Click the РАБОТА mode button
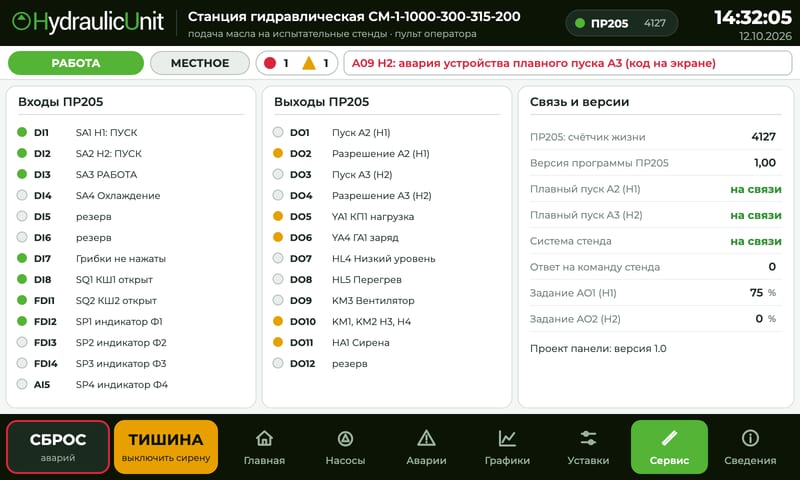This screenshot has width=800, height=480. (x=76, y=63)
